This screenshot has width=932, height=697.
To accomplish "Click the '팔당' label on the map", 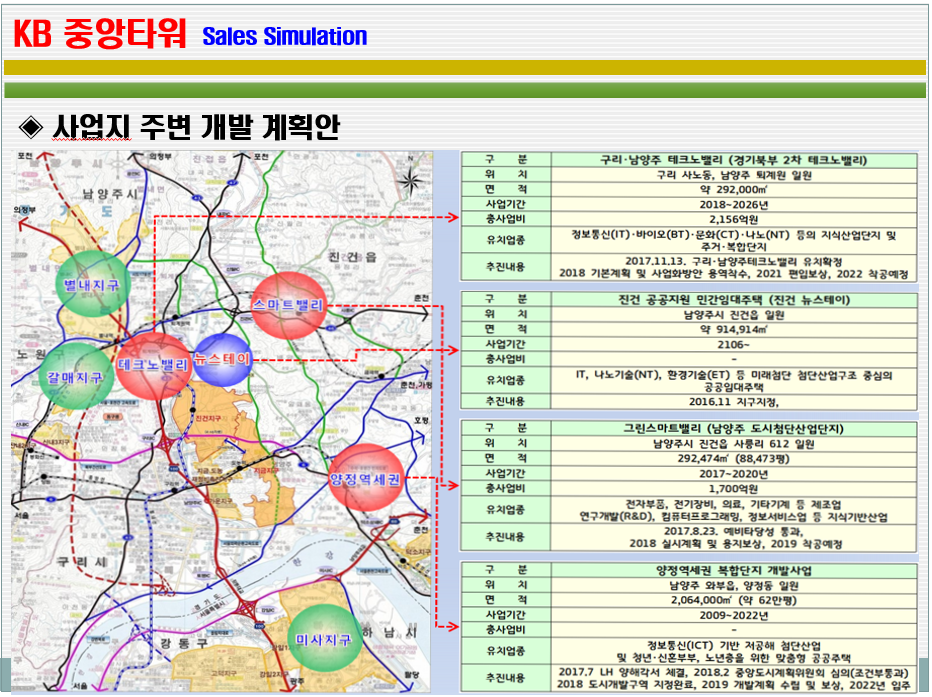I will point(411,674).
